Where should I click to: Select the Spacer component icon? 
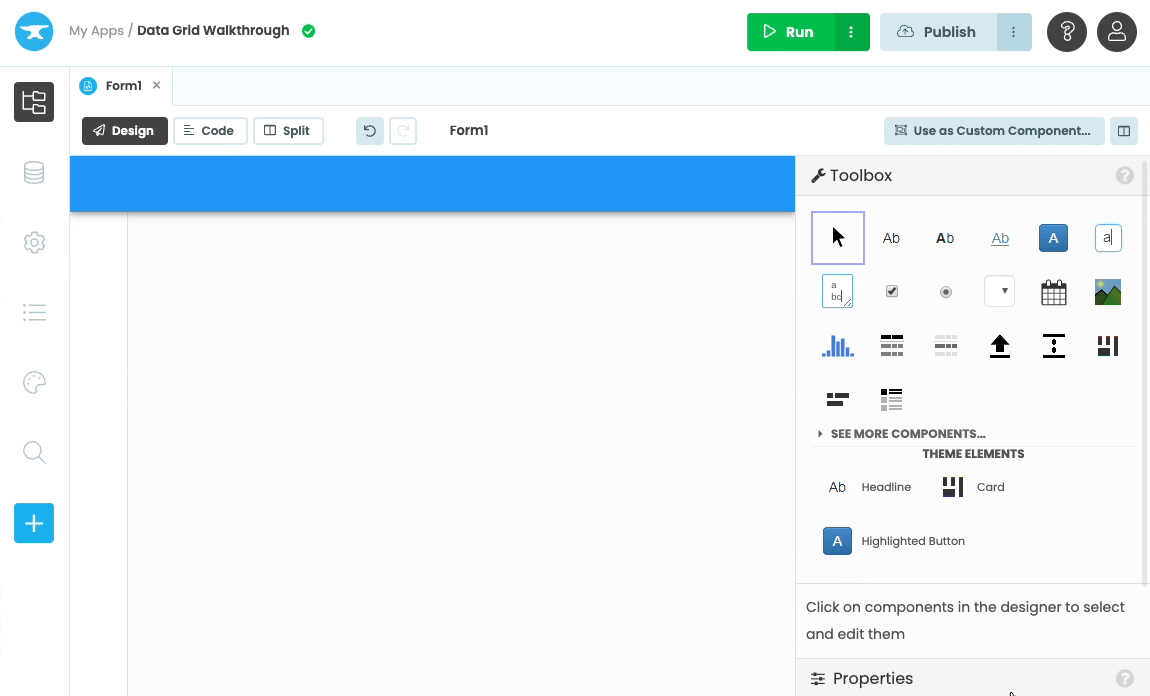click(x=1053, y=345)
